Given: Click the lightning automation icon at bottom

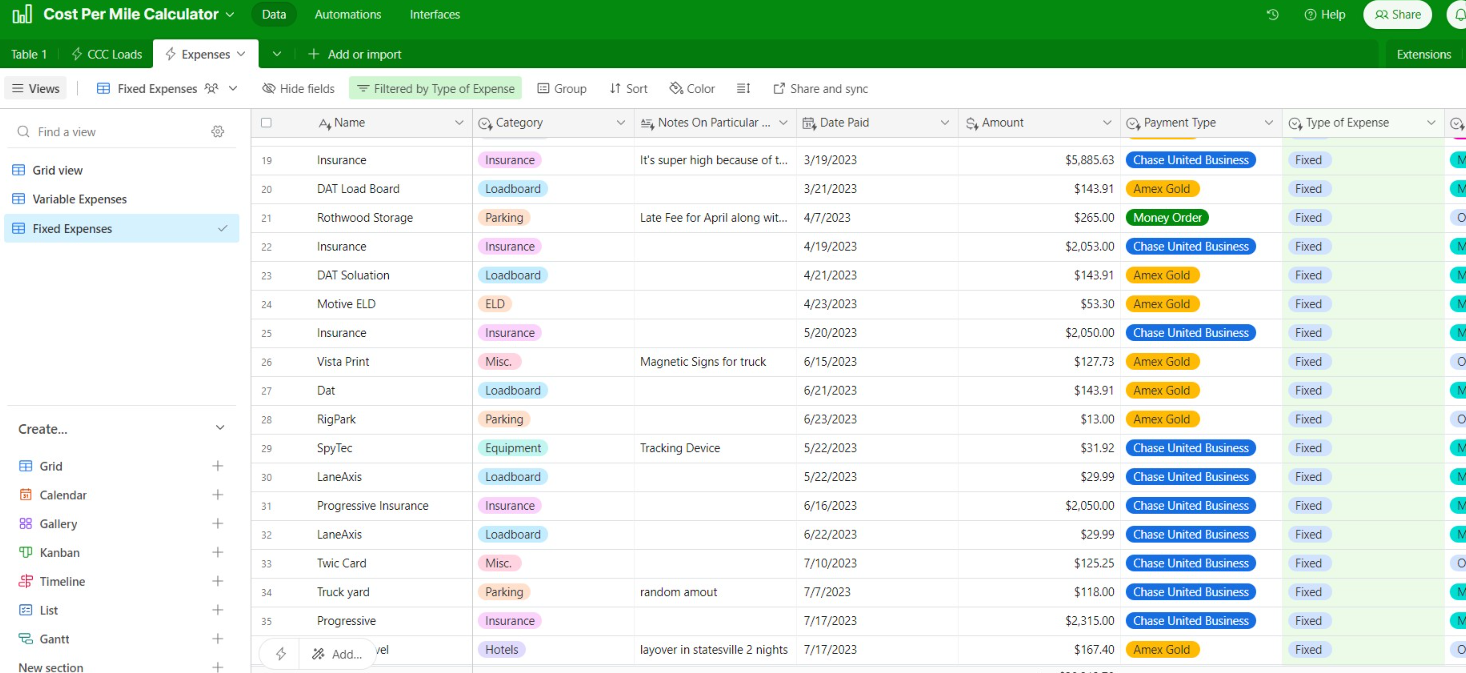Looking at the screenshot, I should (281, 654).
